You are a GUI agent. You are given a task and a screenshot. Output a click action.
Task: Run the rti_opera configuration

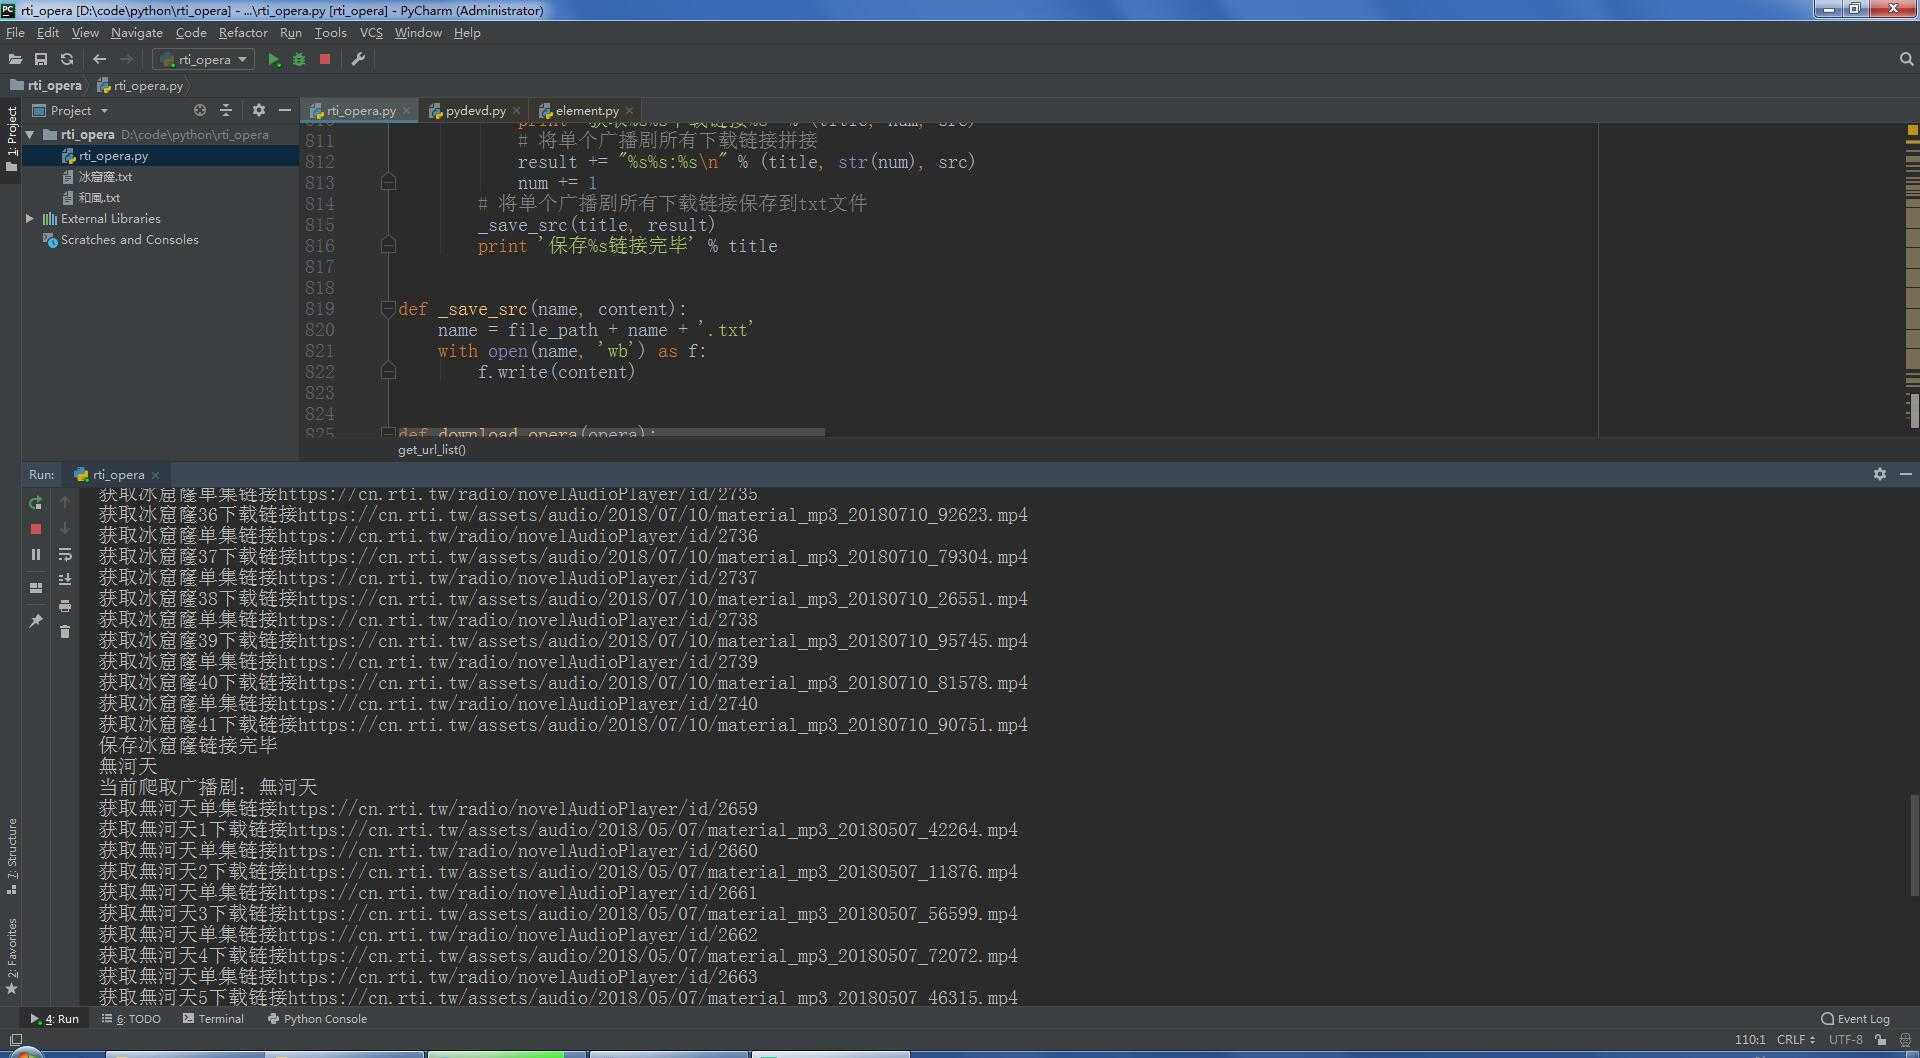tap(274, 60)
